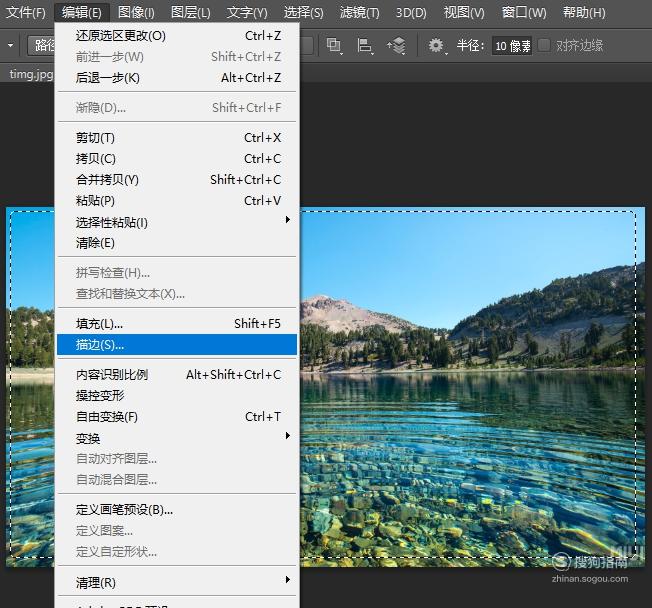Select 操控变形 menu entry

(x=177, y=395)
